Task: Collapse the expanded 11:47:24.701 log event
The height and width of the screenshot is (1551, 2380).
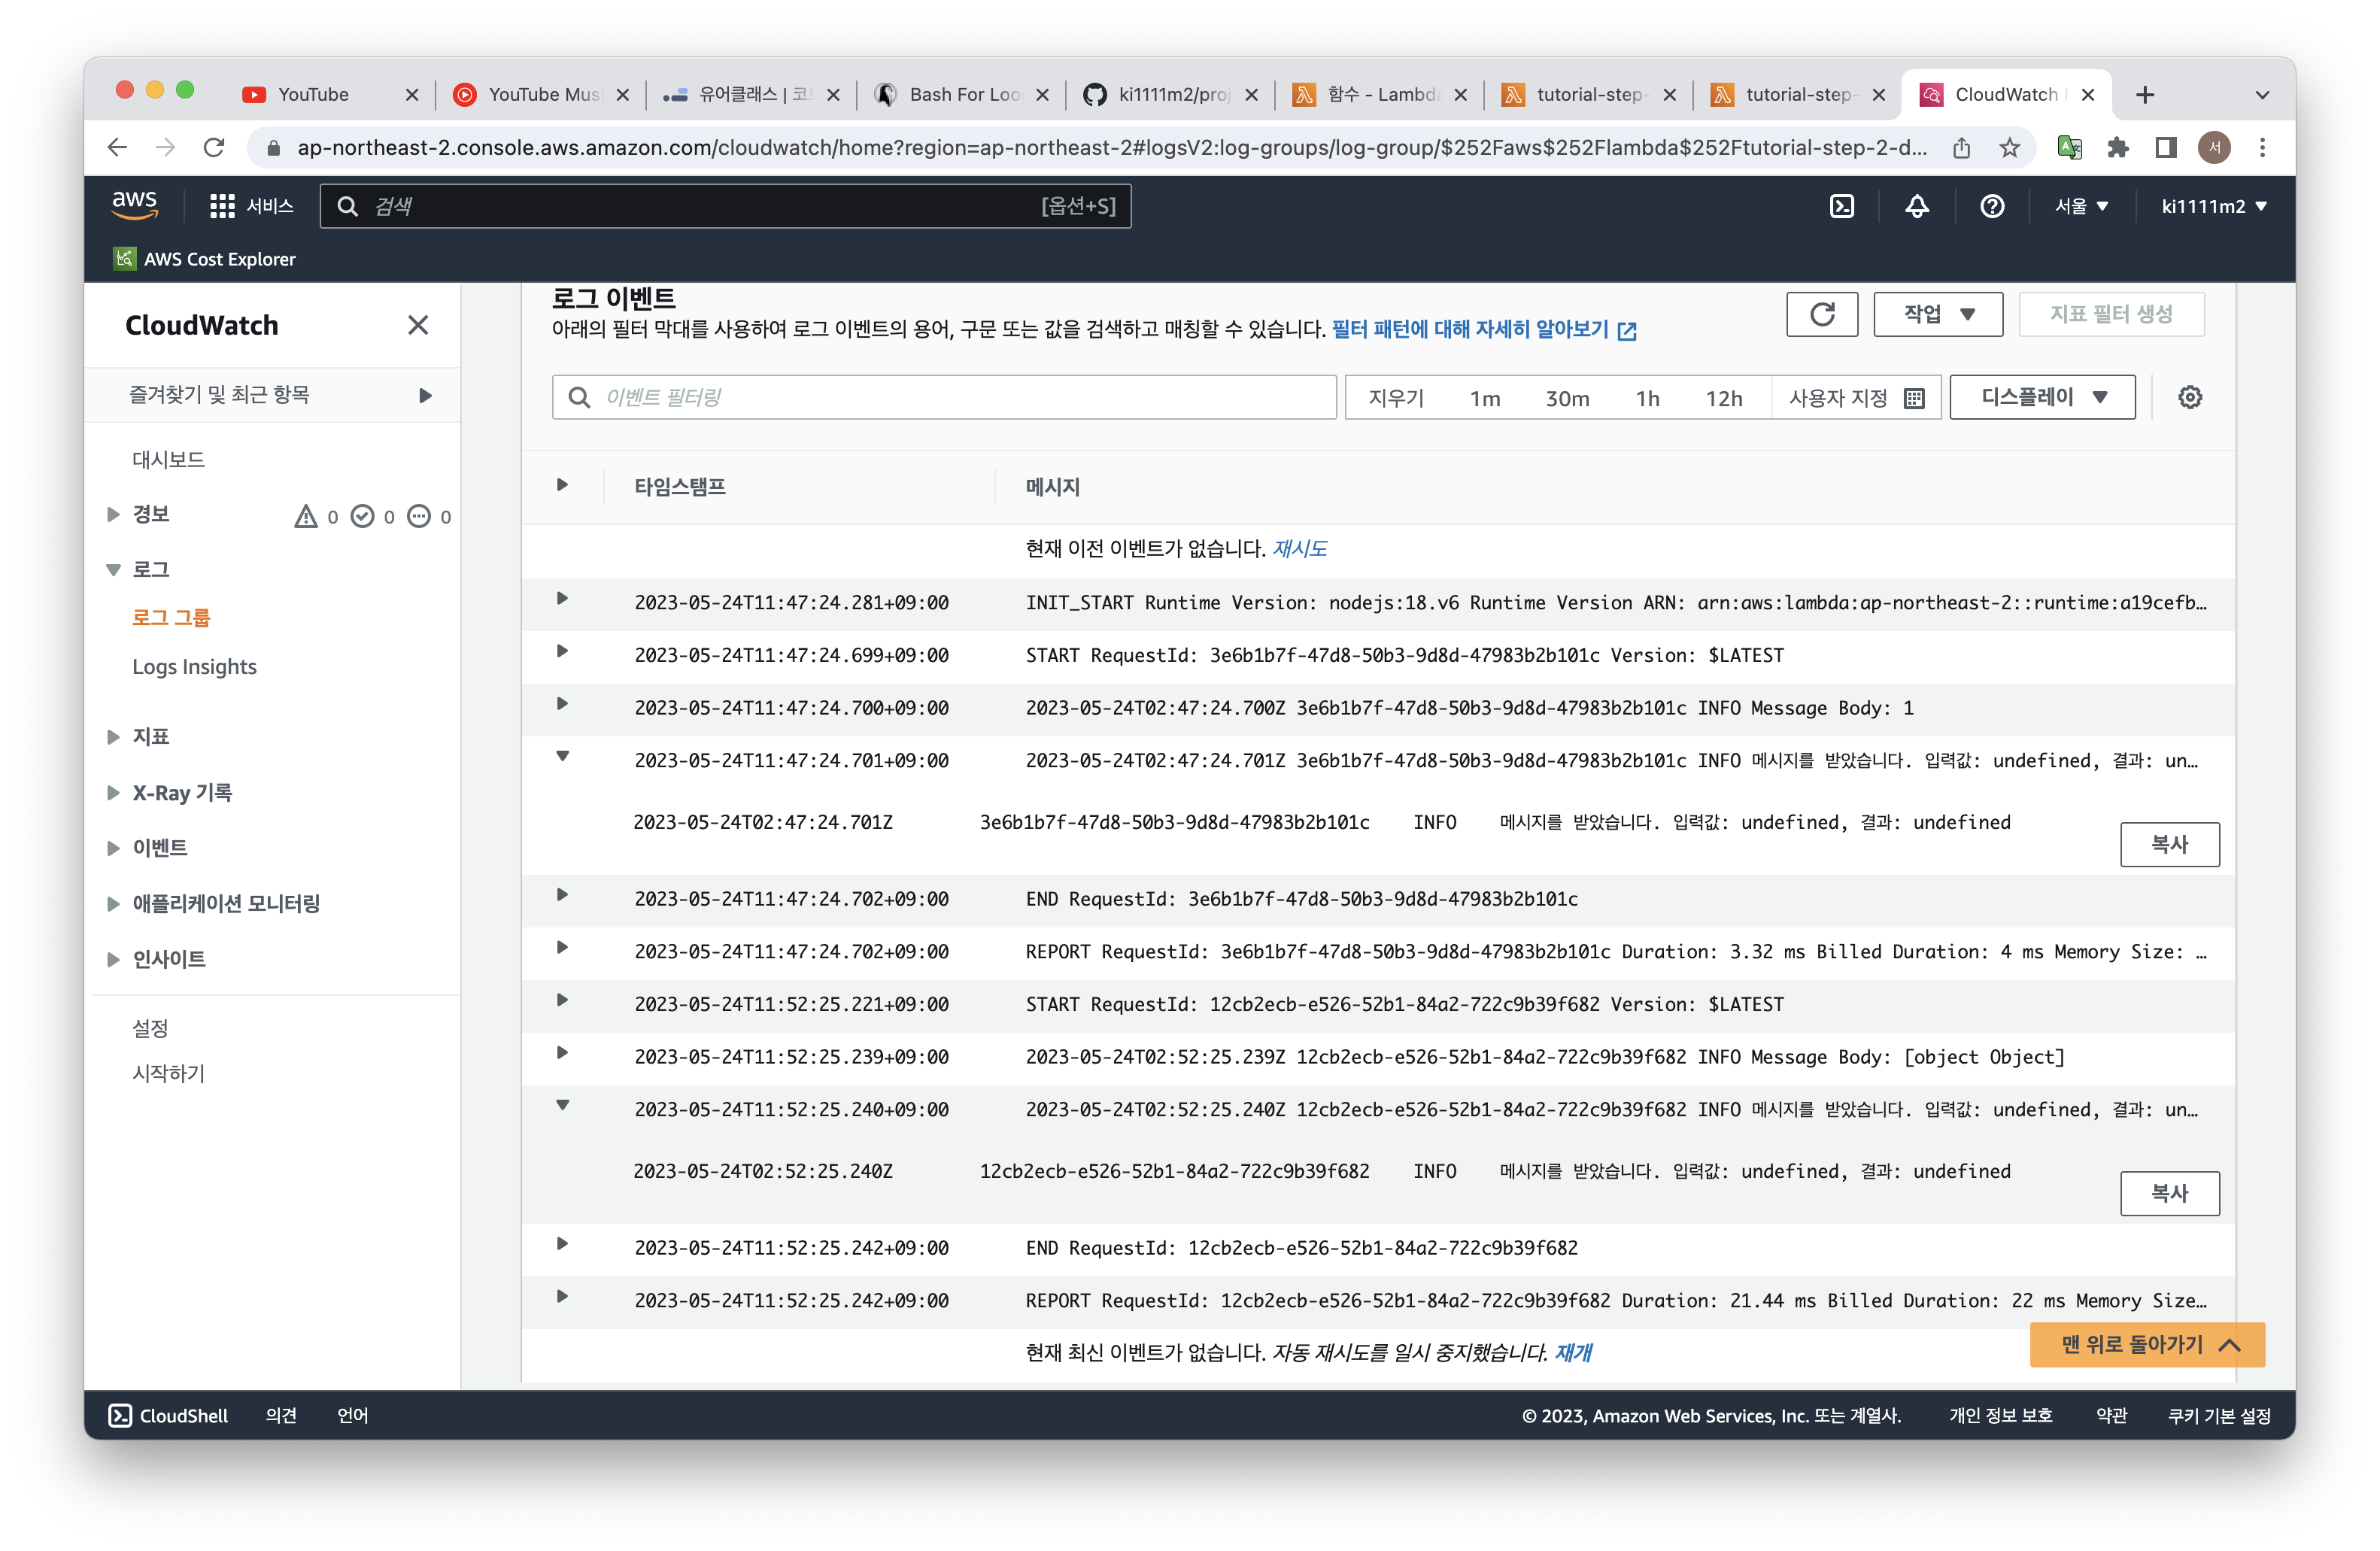Action: coord(562,757)
